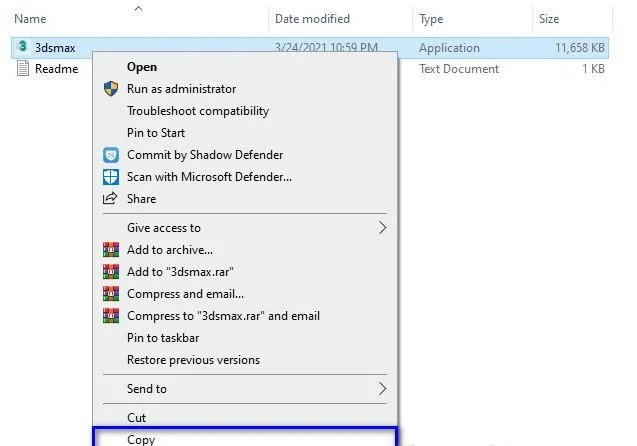637x446 pixels.
Task: Select Pin to taskbar
Action: (245, 338)
